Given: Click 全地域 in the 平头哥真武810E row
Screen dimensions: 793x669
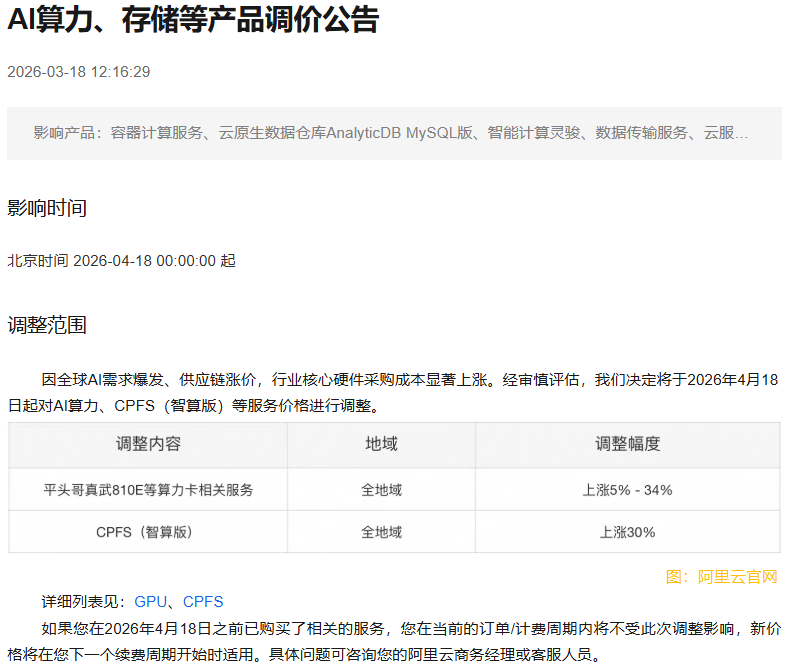Looking at the screenshot, I should coord(381,490).
